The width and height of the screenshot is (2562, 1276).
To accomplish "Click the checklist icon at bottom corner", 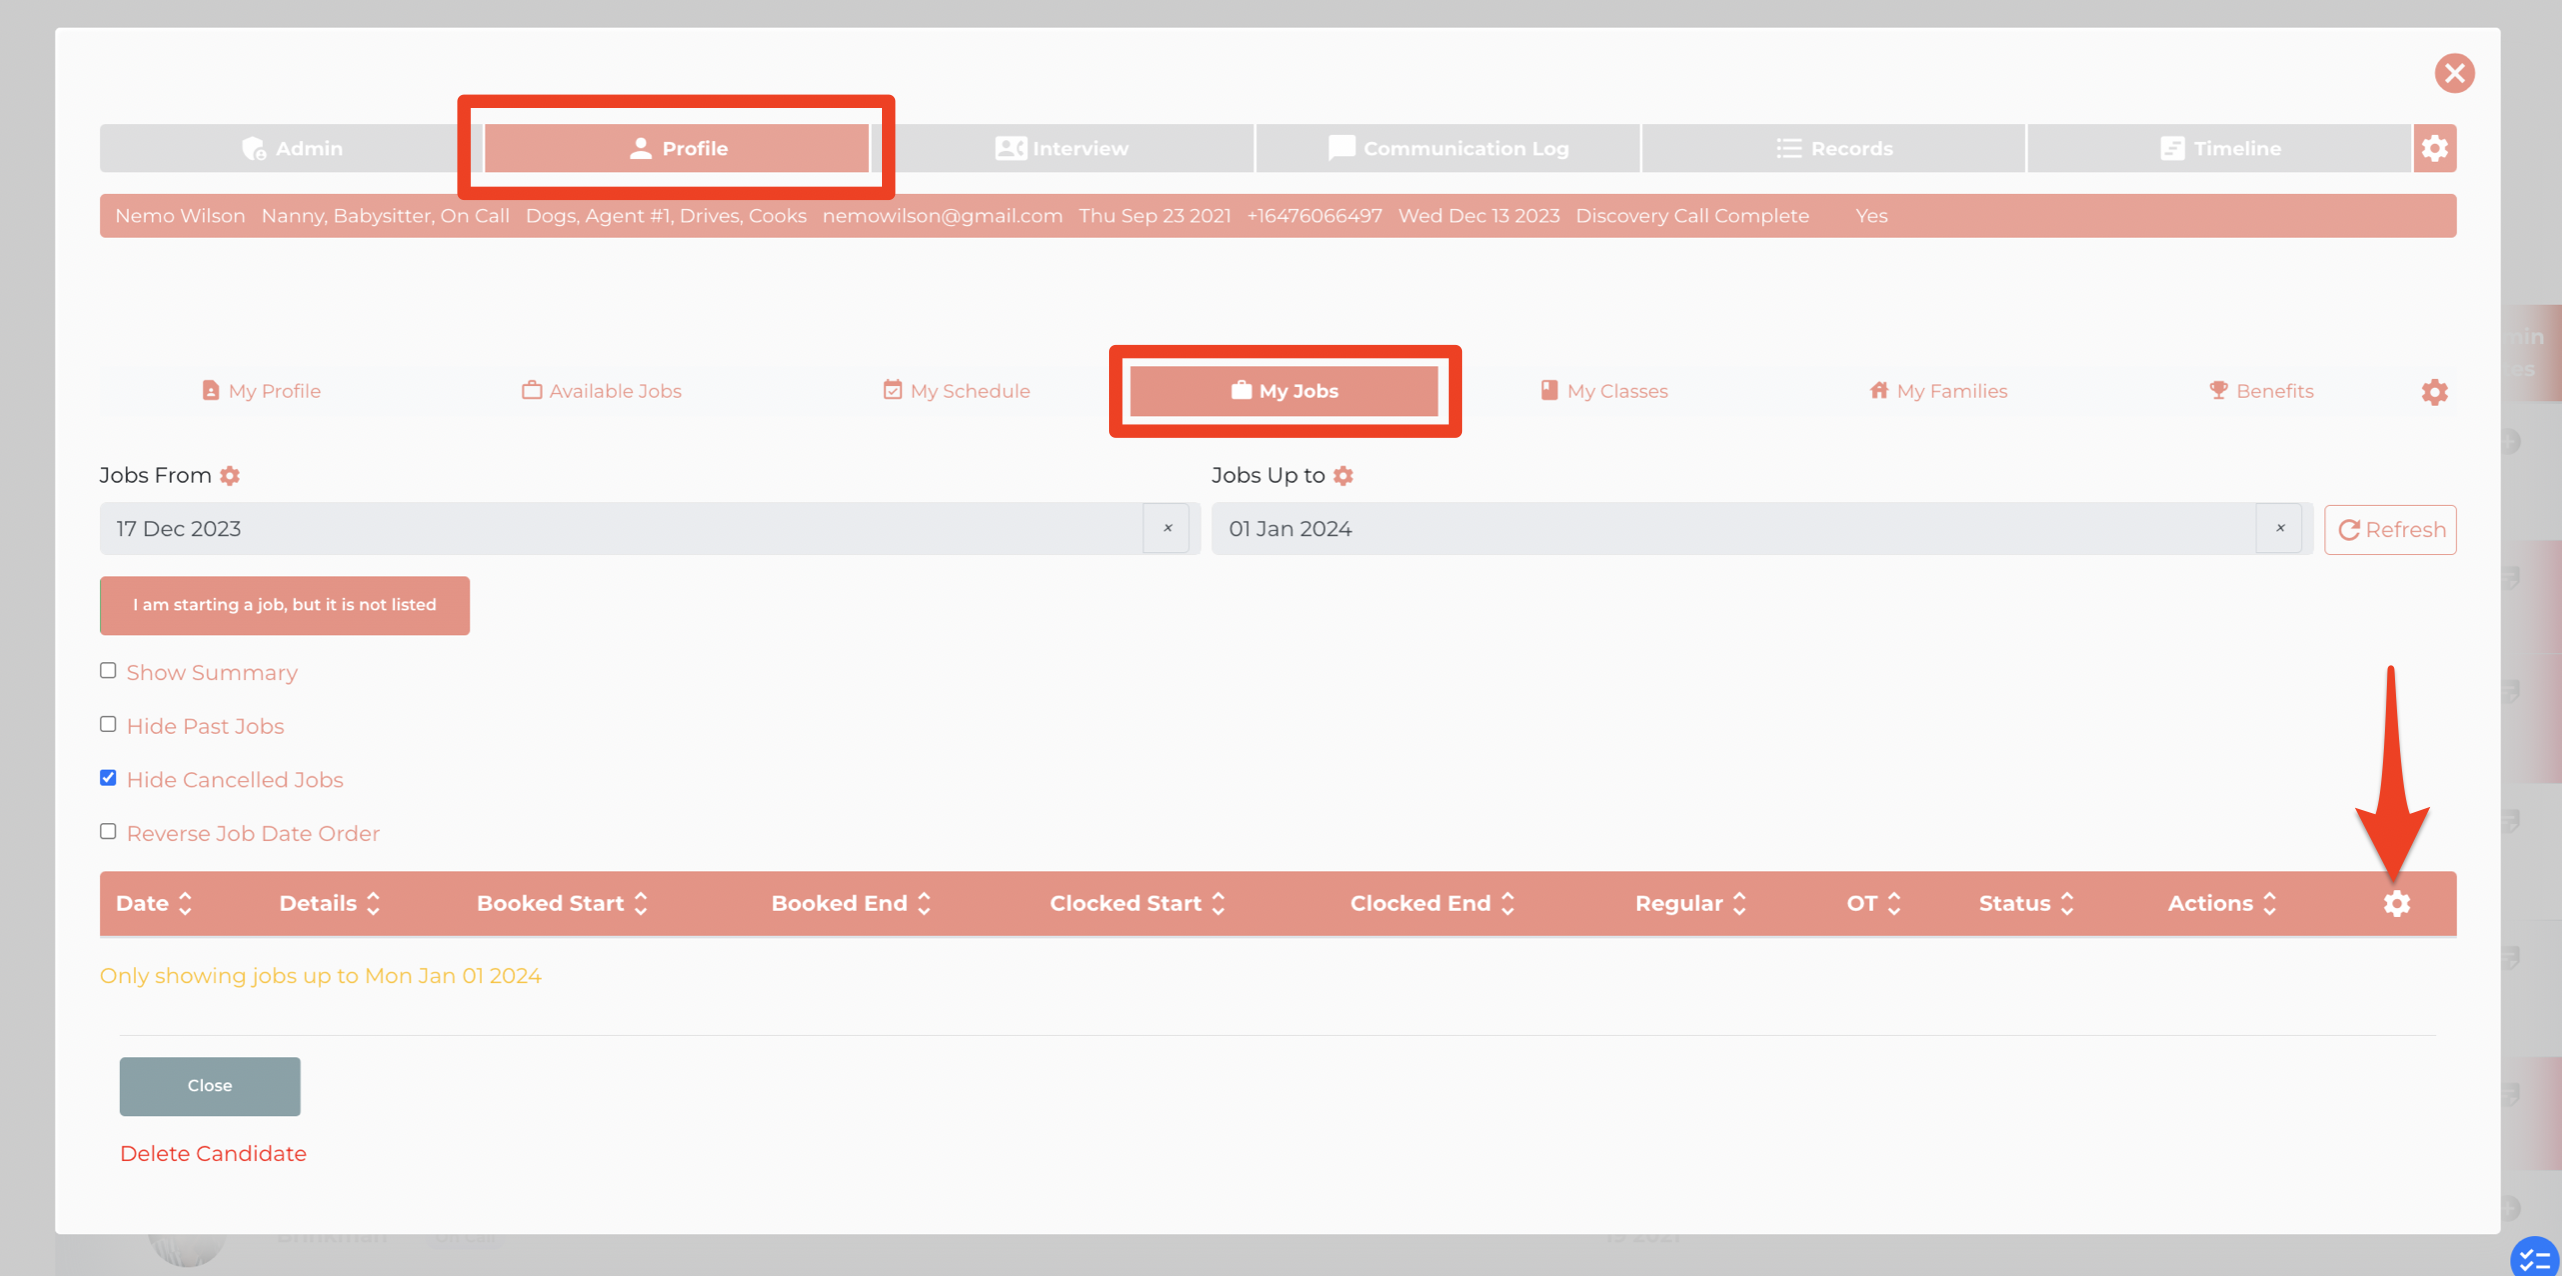I will pos(2535,1257).
